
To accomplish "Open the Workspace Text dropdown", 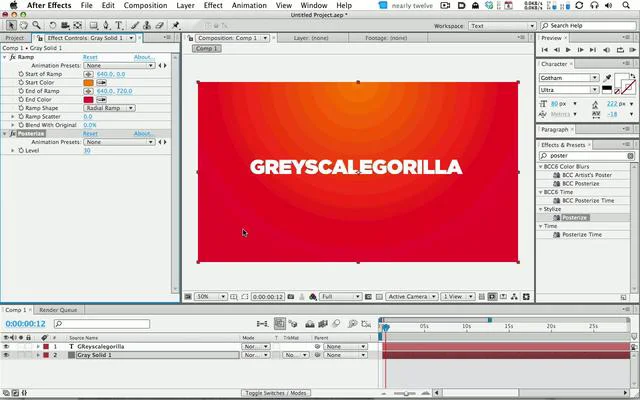I will (x=502, y=26).
